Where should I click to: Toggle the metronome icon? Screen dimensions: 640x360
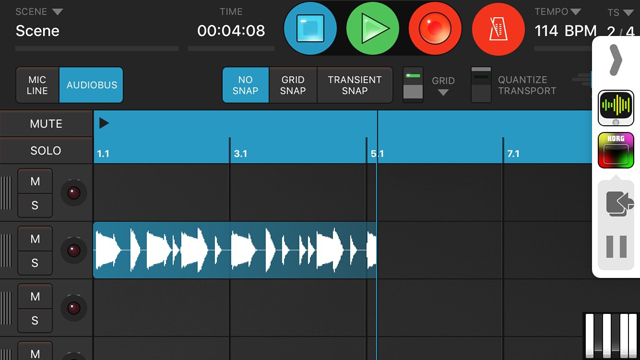point(498,29)
